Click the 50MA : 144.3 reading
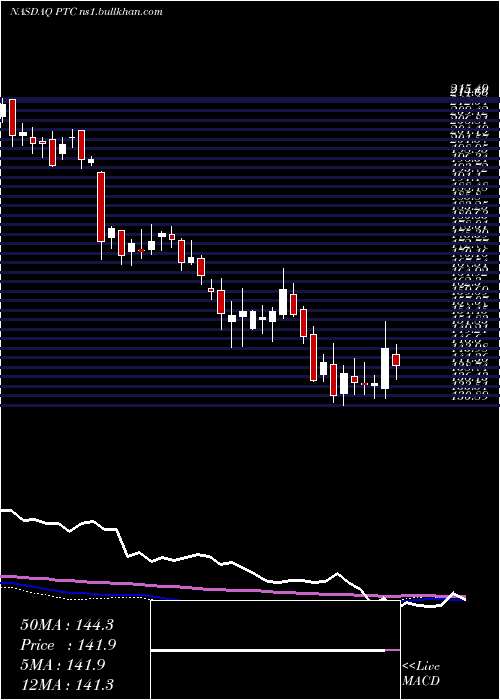 click(67, 625)
